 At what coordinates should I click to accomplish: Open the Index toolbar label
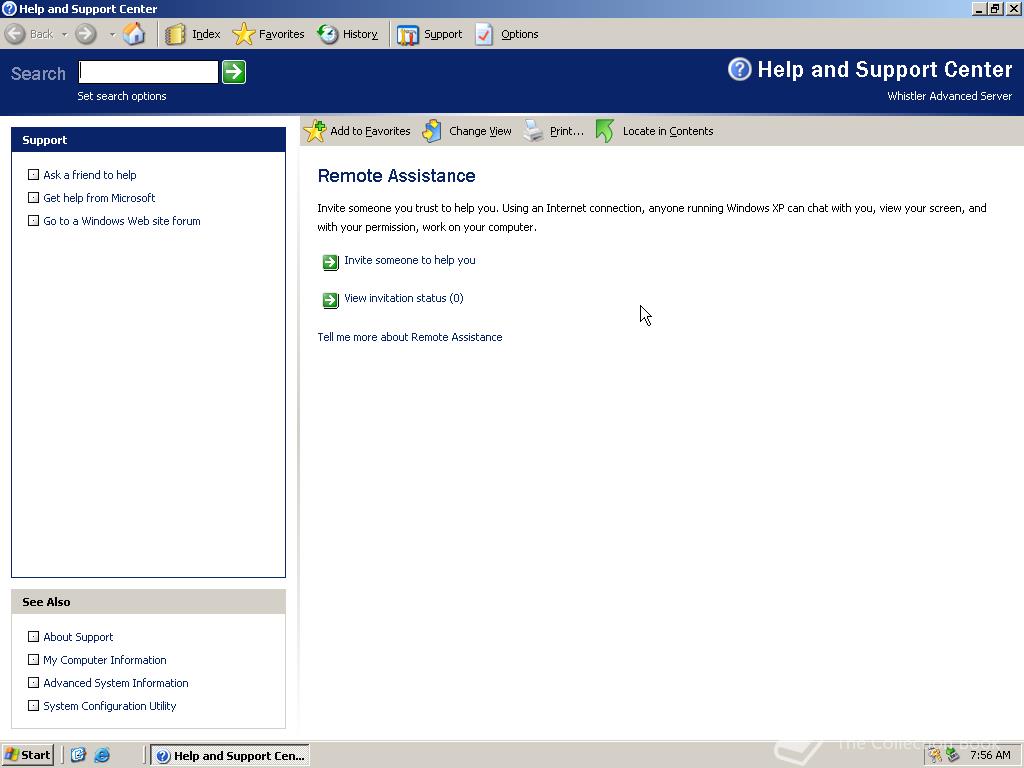206,34
